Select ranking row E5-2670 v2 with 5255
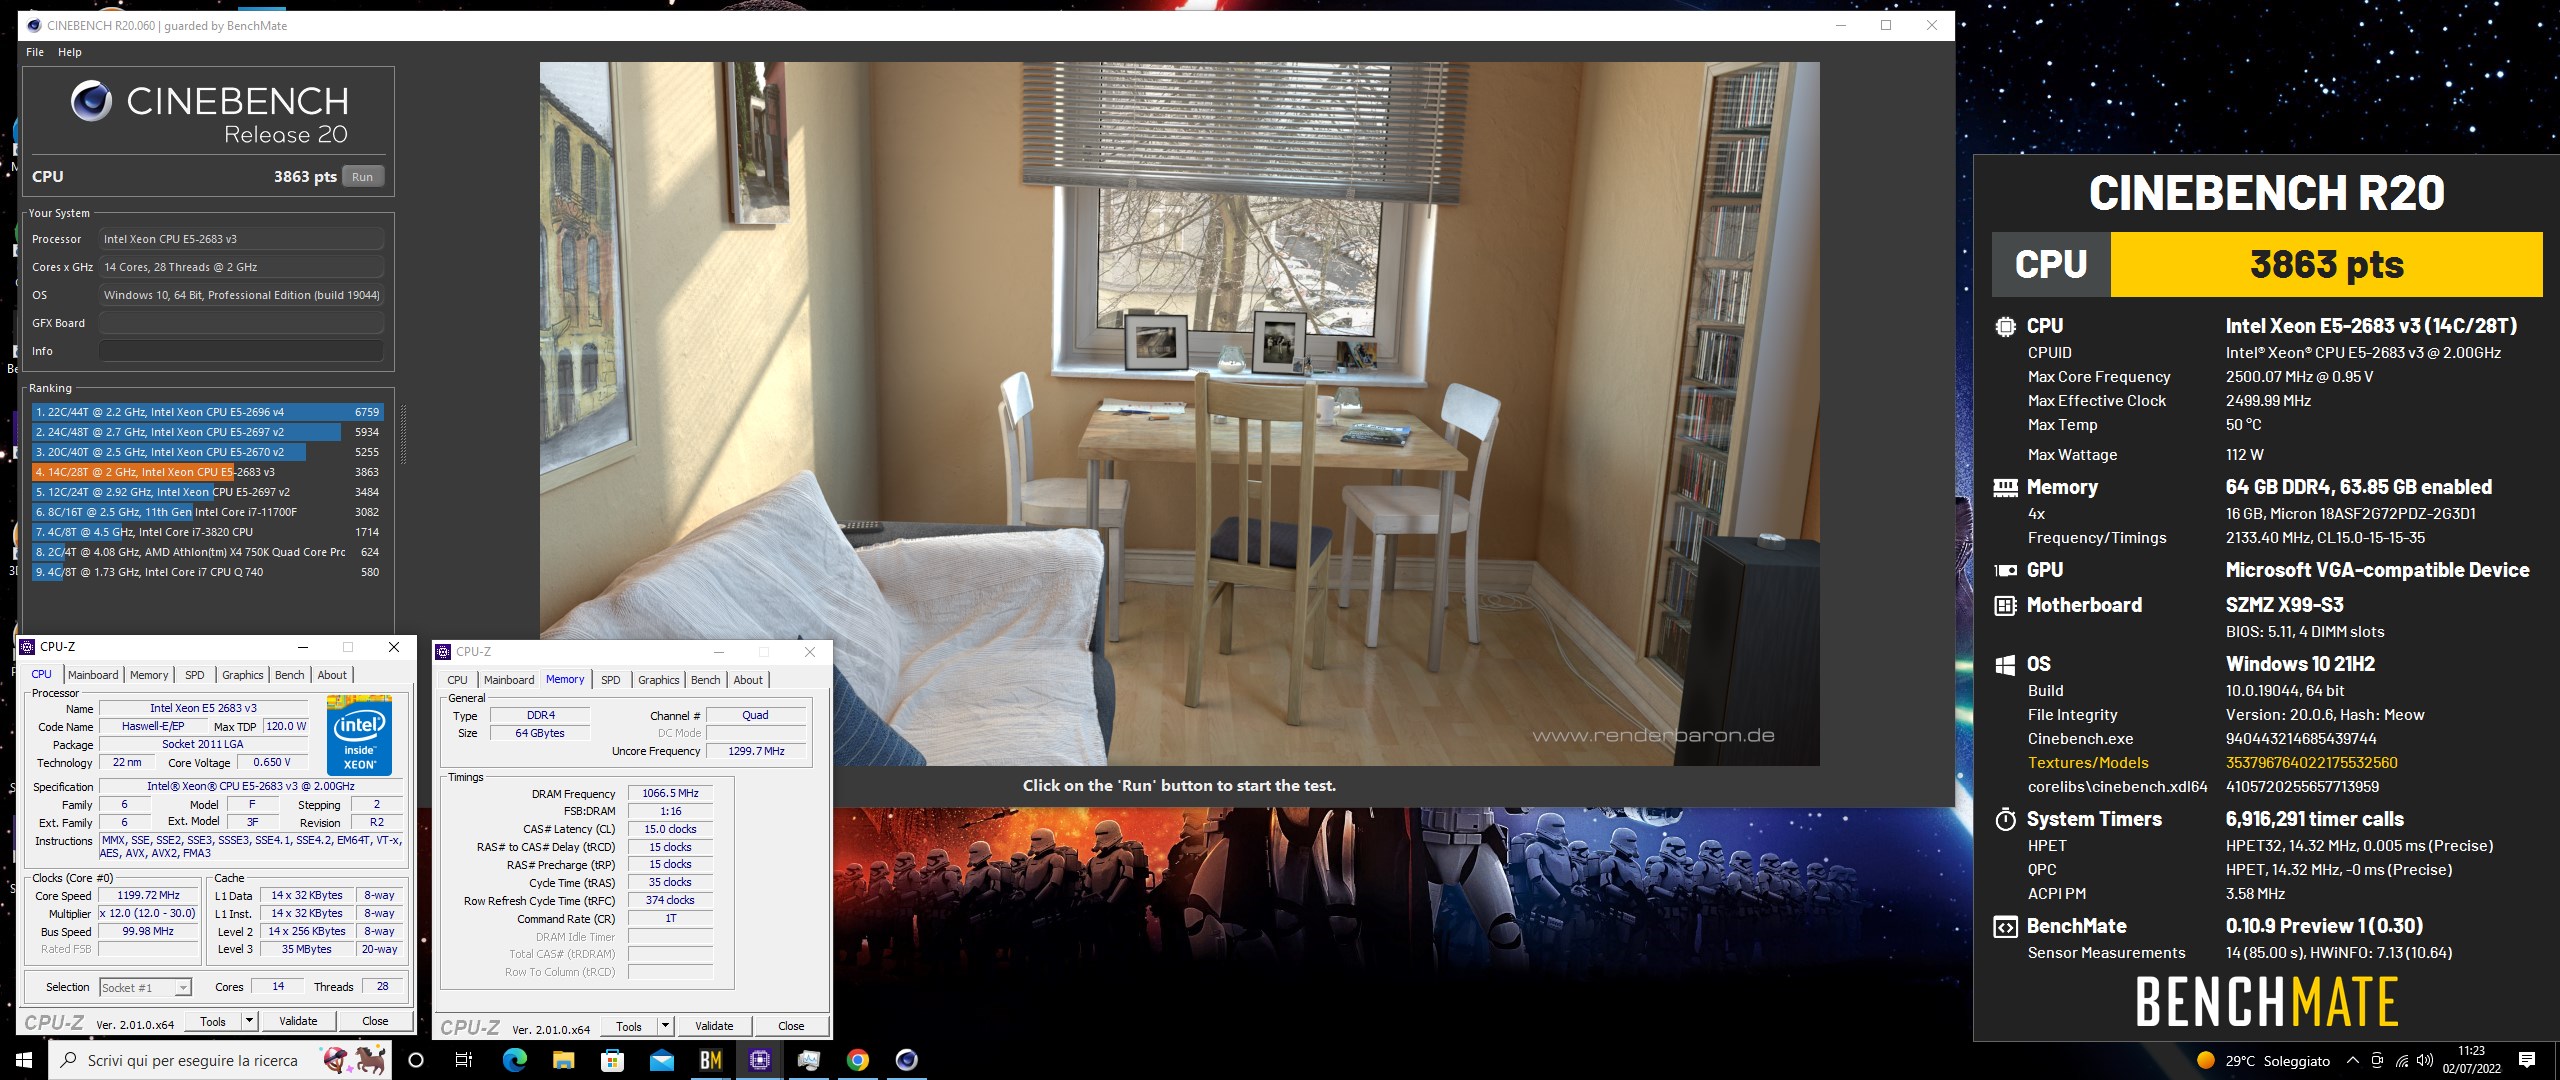2560x1080 pixels. [x=207, y=452]
